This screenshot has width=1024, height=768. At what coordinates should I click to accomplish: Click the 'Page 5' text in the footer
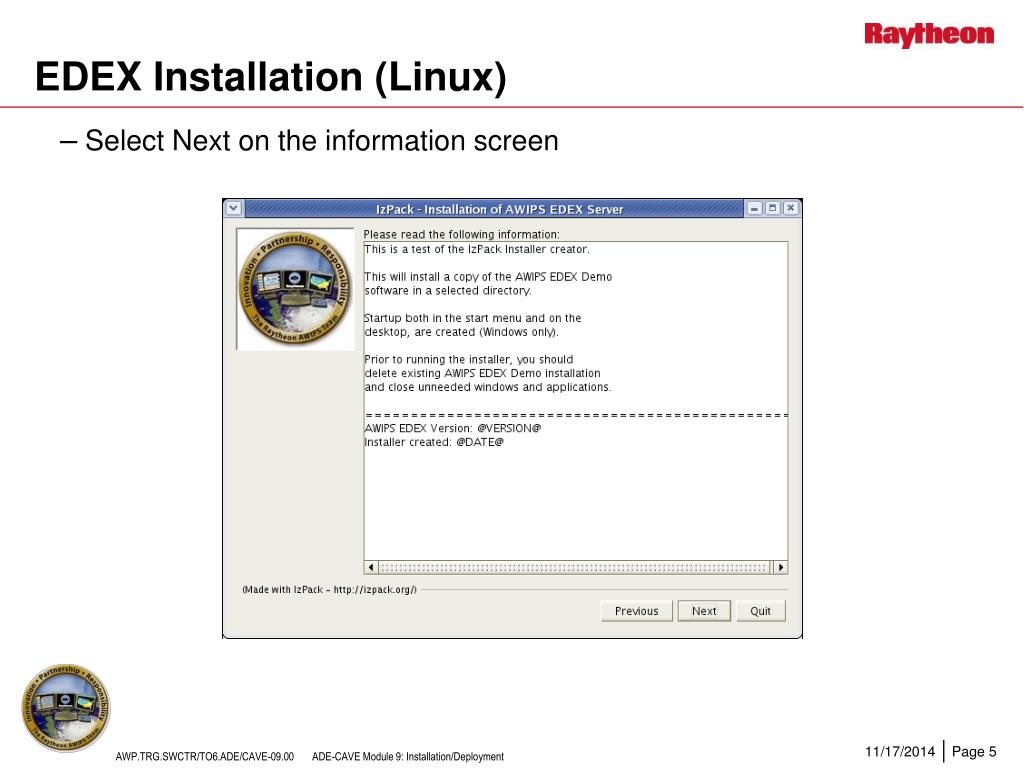974,752
